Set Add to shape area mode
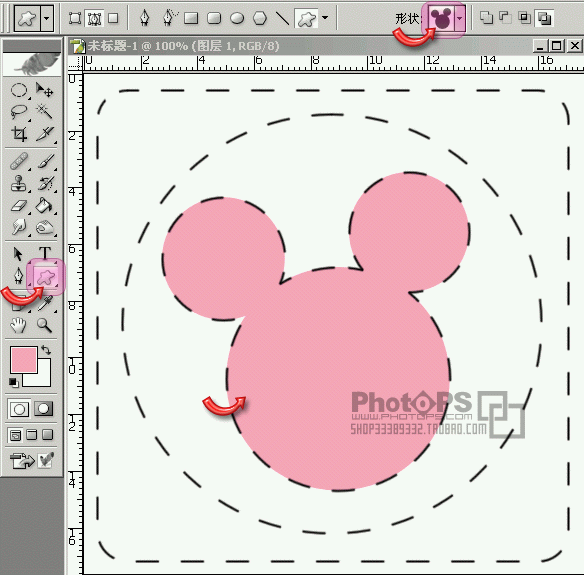The height and width of the screenshot is (575, 584). [486, 18]
